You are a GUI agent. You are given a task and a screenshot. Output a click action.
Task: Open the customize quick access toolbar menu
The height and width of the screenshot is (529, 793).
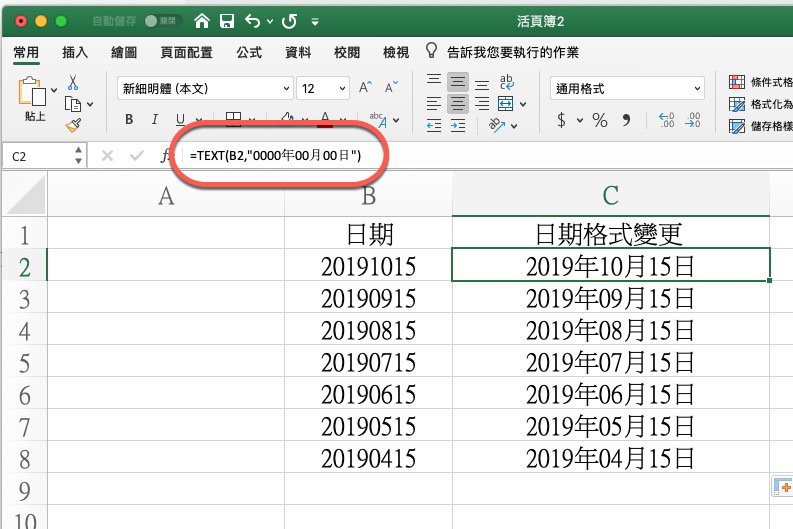tap(315, 22)
